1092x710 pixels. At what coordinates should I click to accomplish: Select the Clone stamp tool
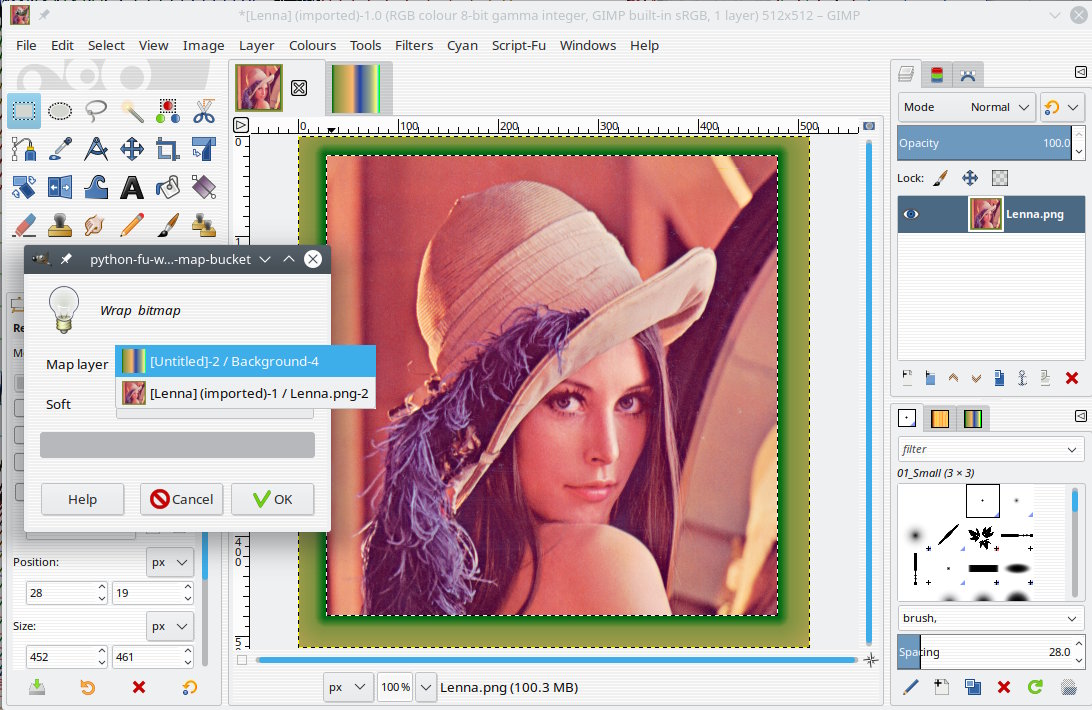[x=60, y=224]
